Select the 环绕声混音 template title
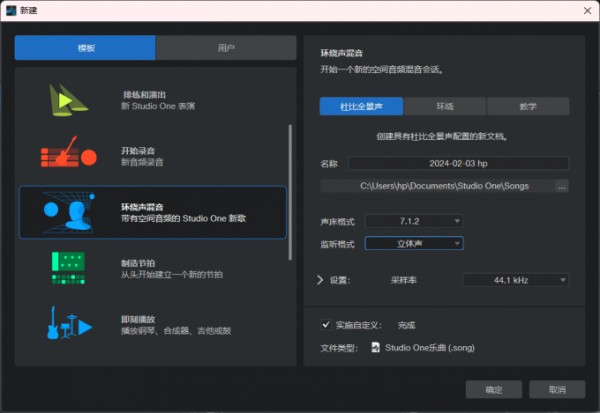The image size is (600, 413). click(x=142, y=207)
